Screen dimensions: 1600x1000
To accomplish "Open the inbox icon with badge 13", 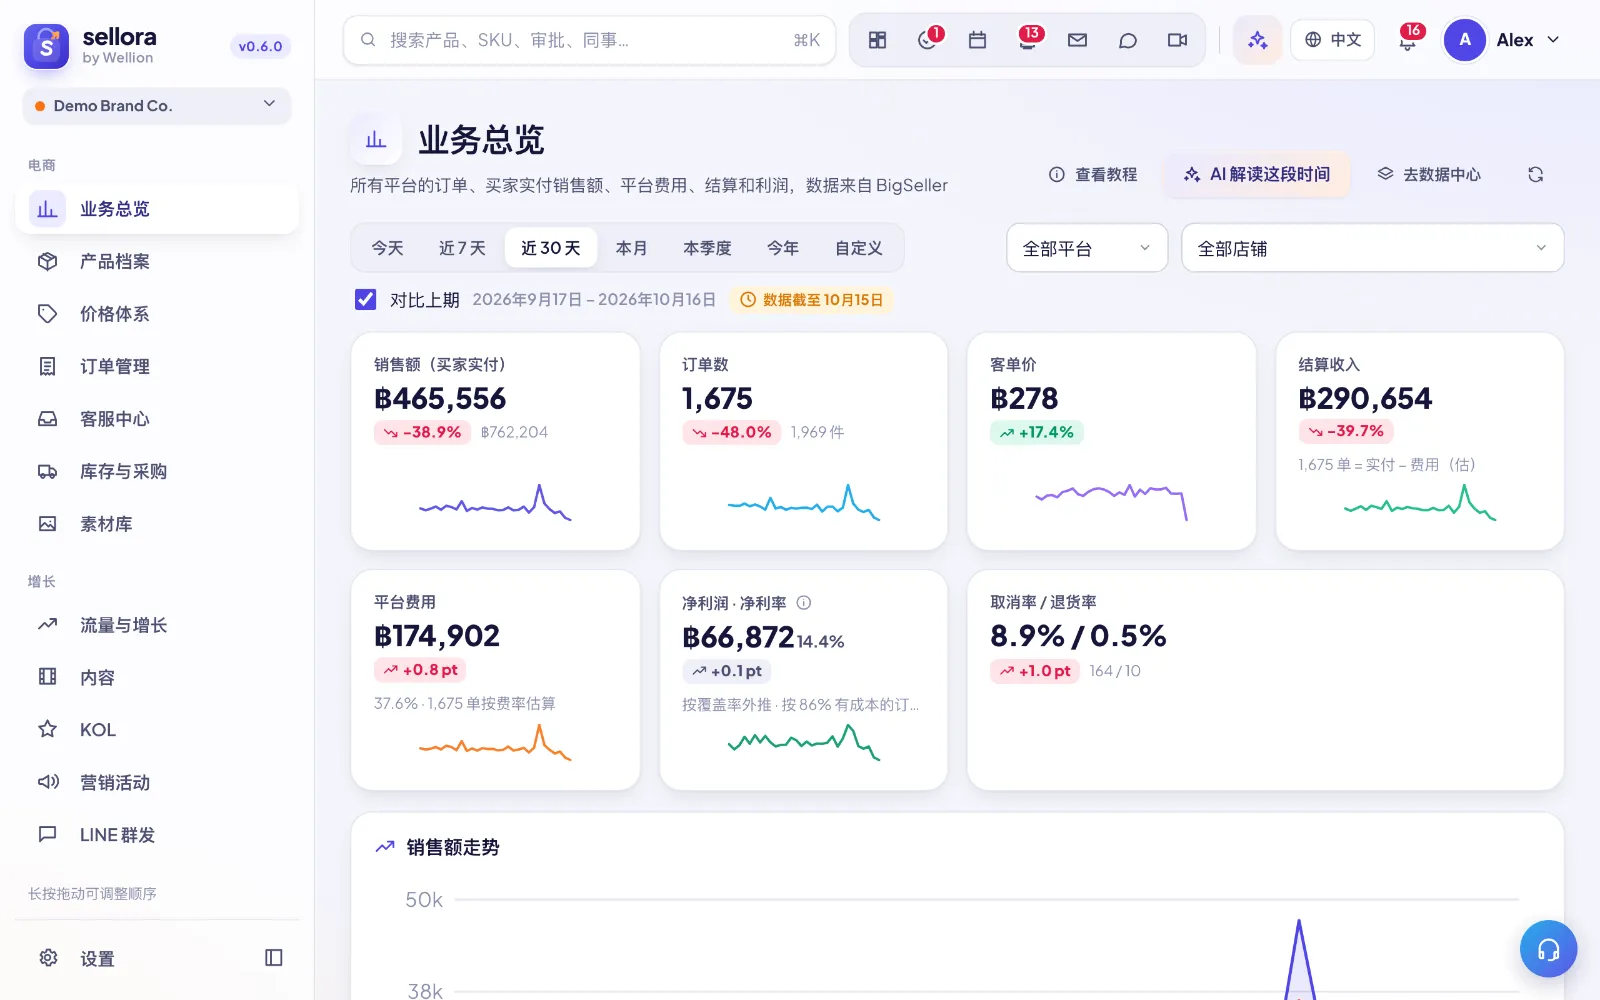I will pos(1028,40).
